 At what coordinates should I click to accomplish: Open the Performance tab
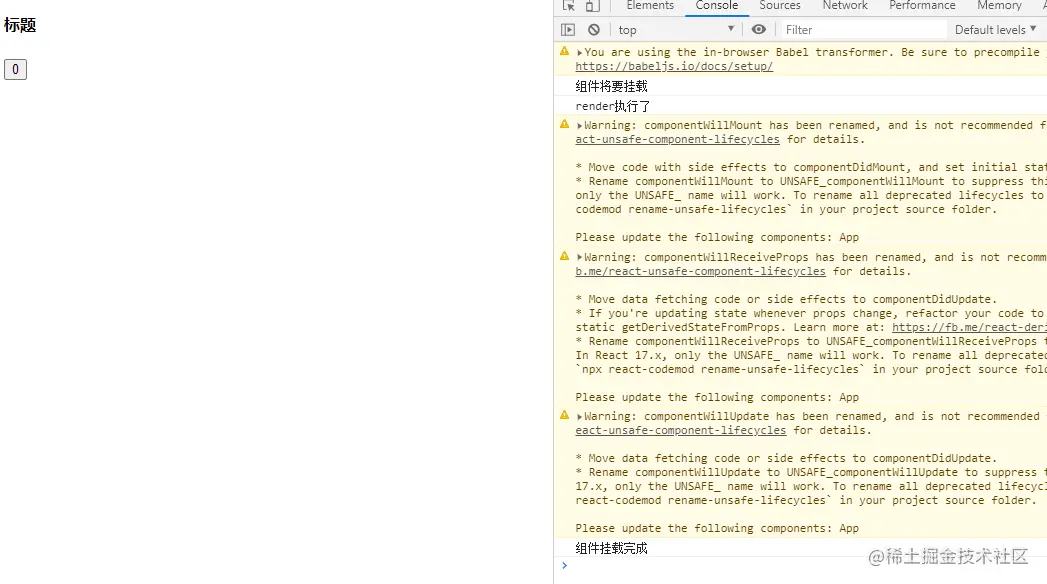(922, 6)
